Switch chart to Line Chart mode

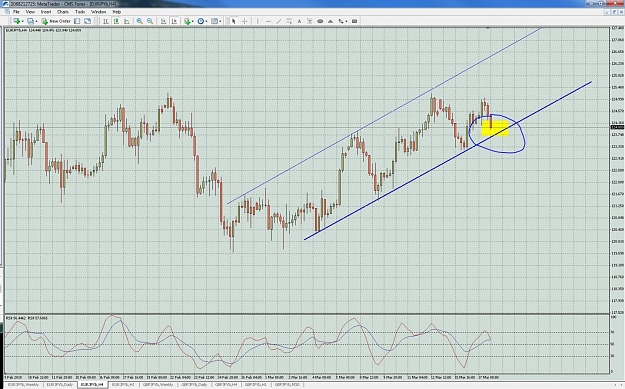coord(126,21)
